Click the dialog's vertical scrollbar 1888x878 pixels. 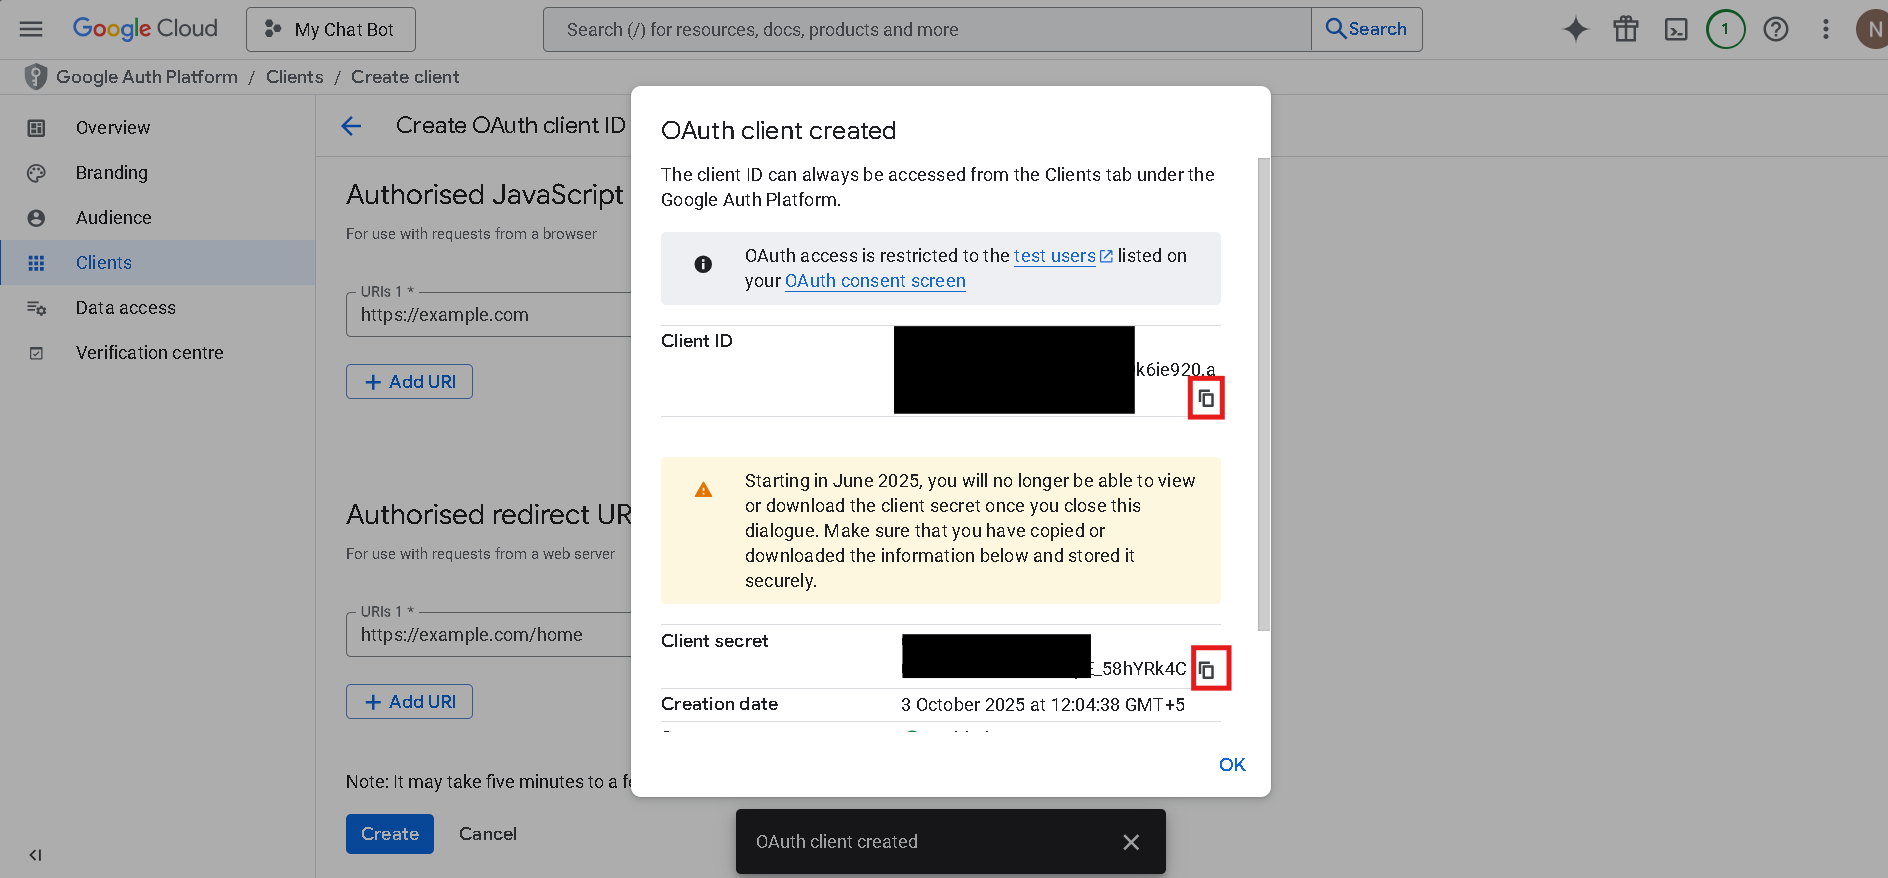pos(1263,394)
